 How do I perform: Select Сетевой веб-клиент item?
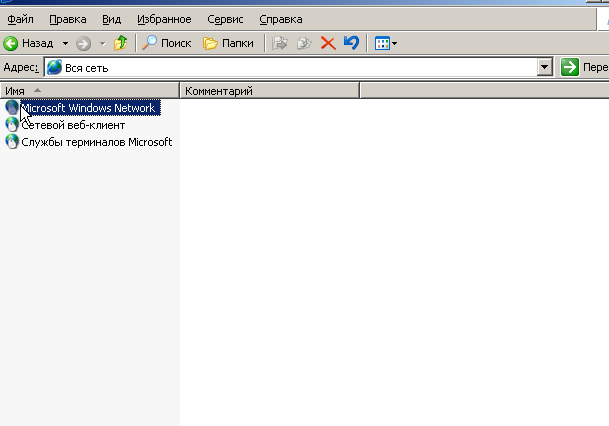pos(73,125)
